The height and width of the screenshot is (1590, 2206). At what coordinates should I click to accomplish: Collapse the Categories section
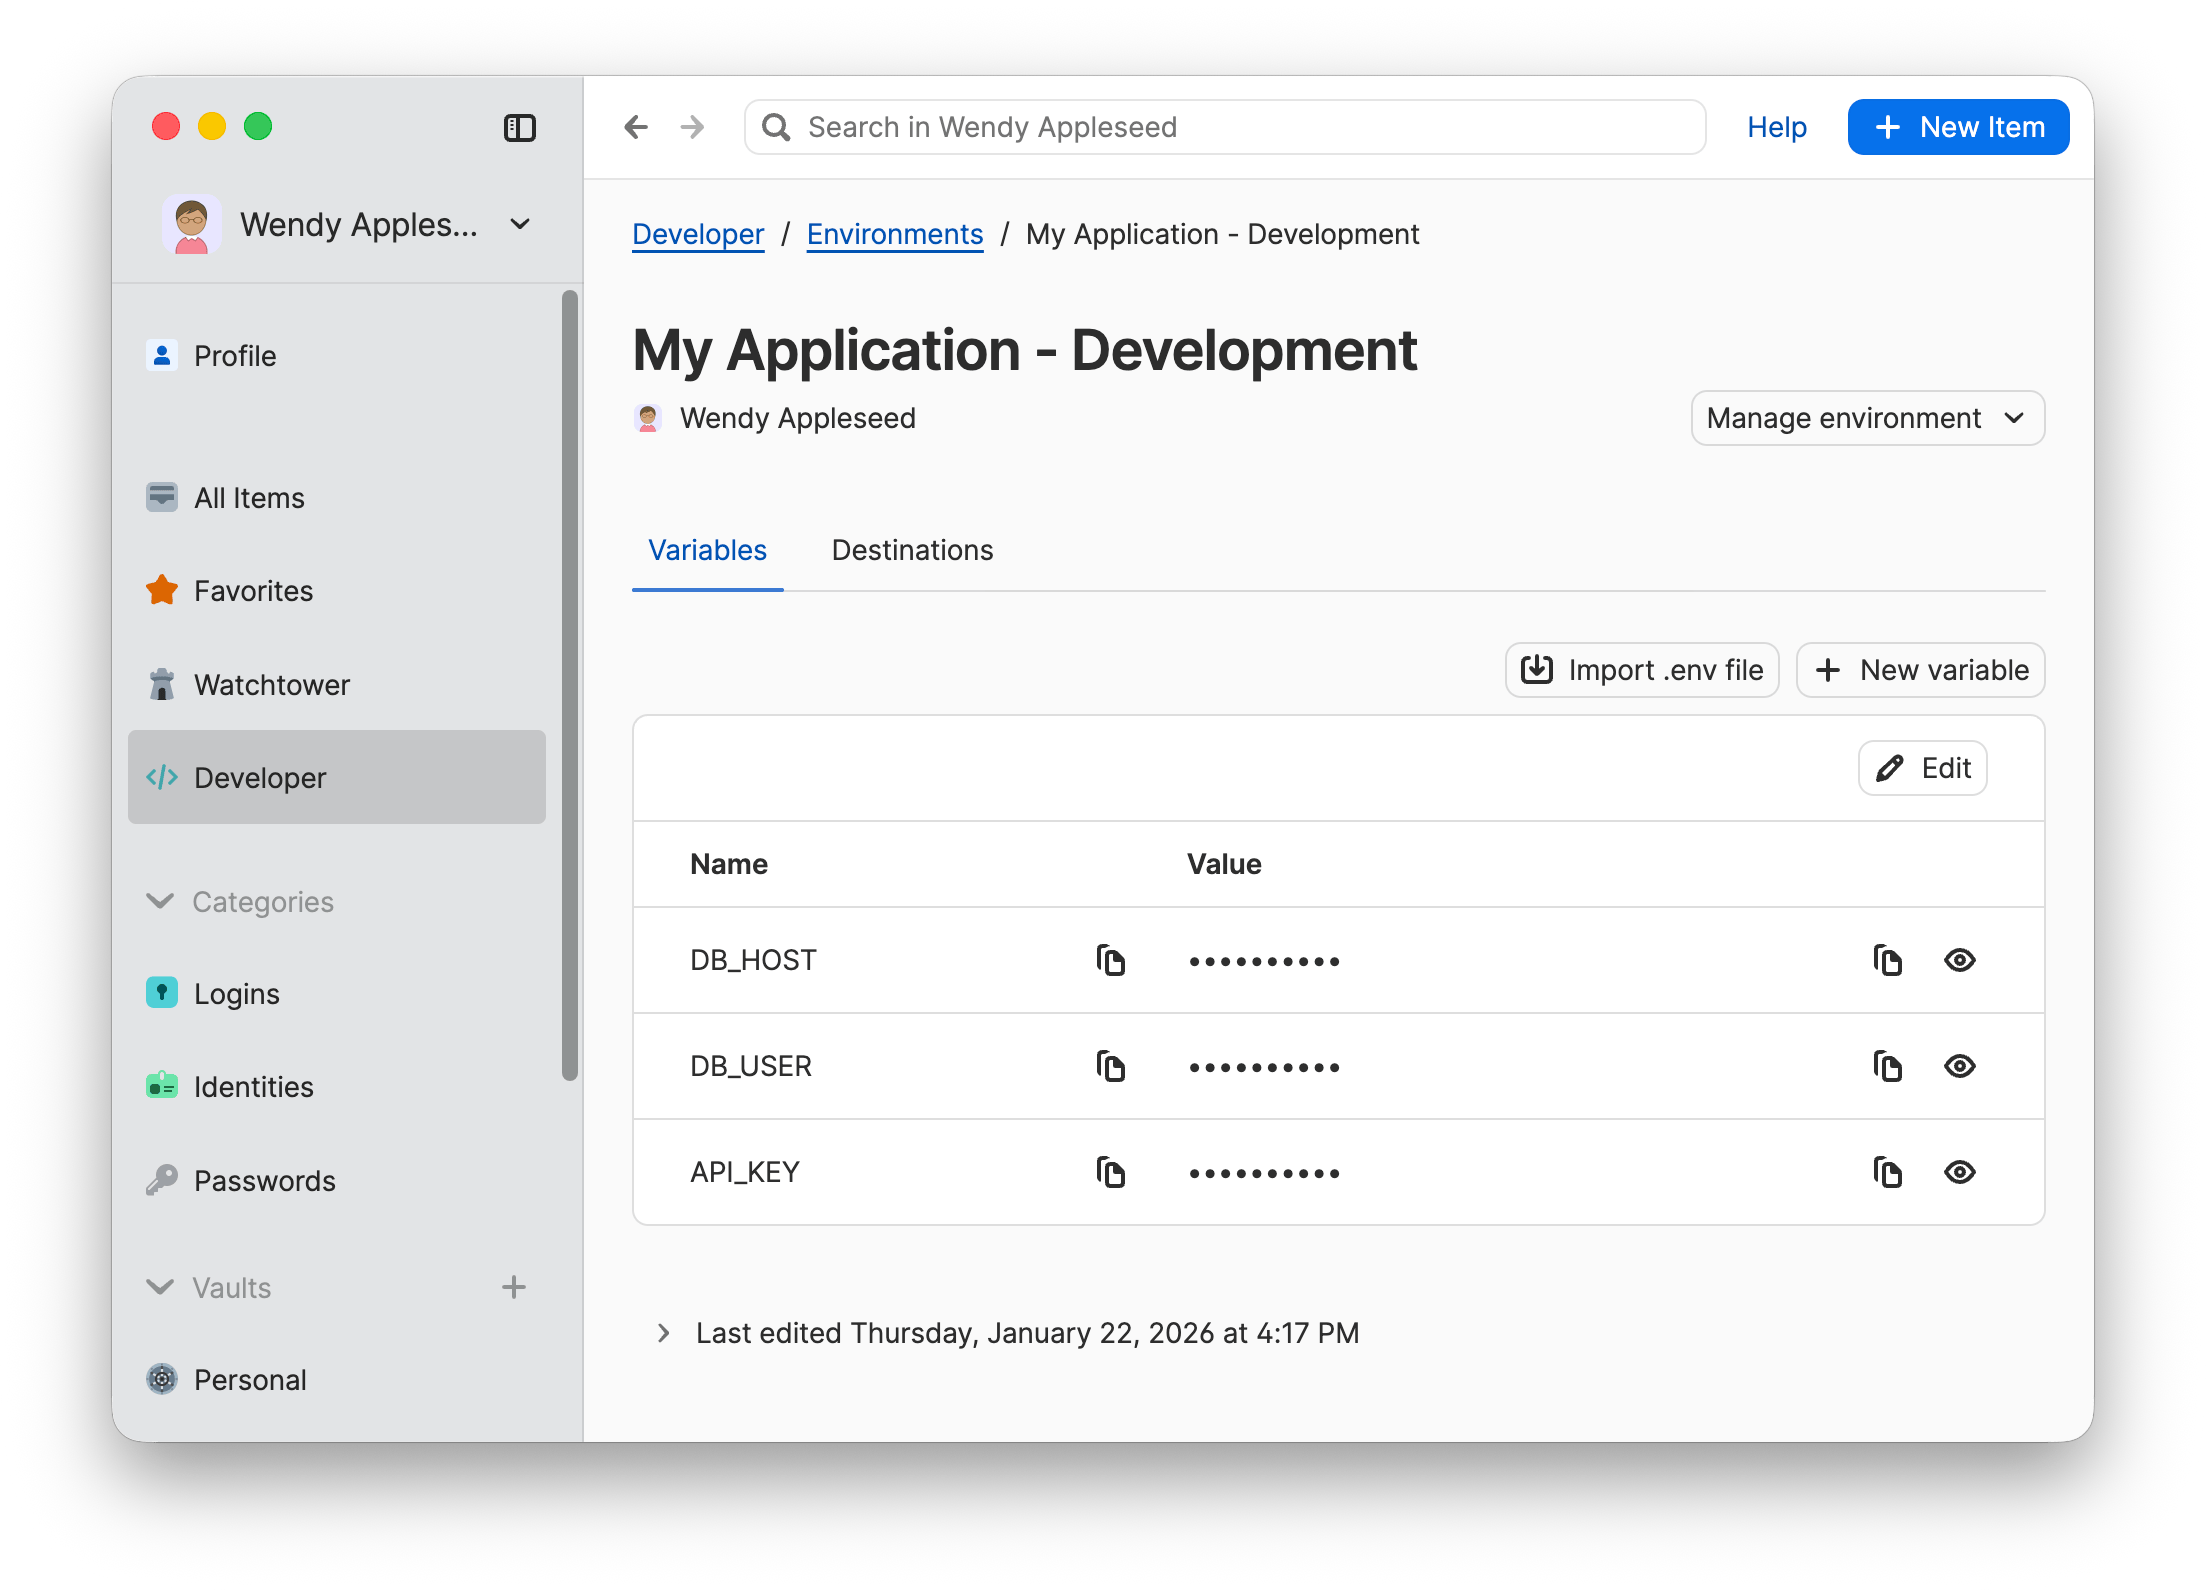click(160, 901)
